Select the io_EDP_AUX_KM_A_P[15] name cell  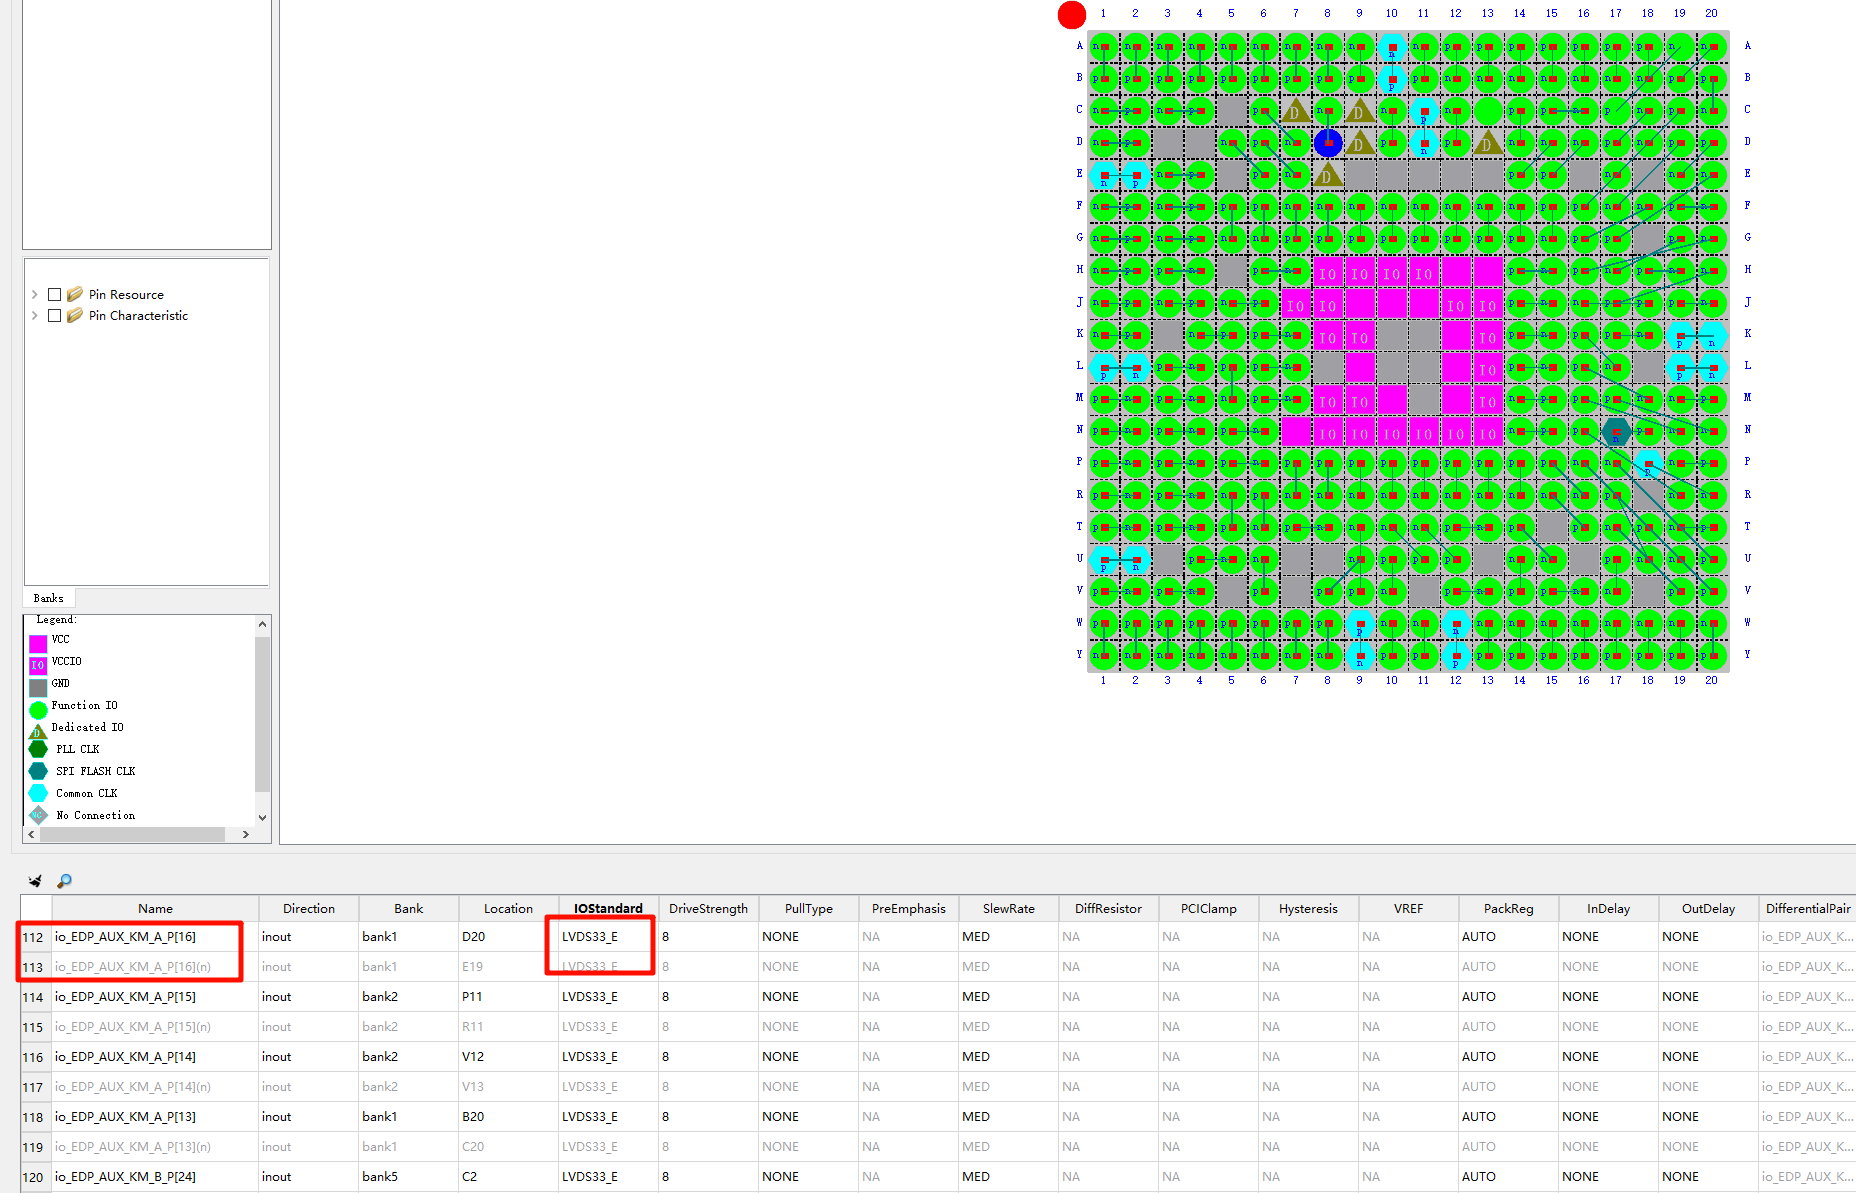(155, 997)
